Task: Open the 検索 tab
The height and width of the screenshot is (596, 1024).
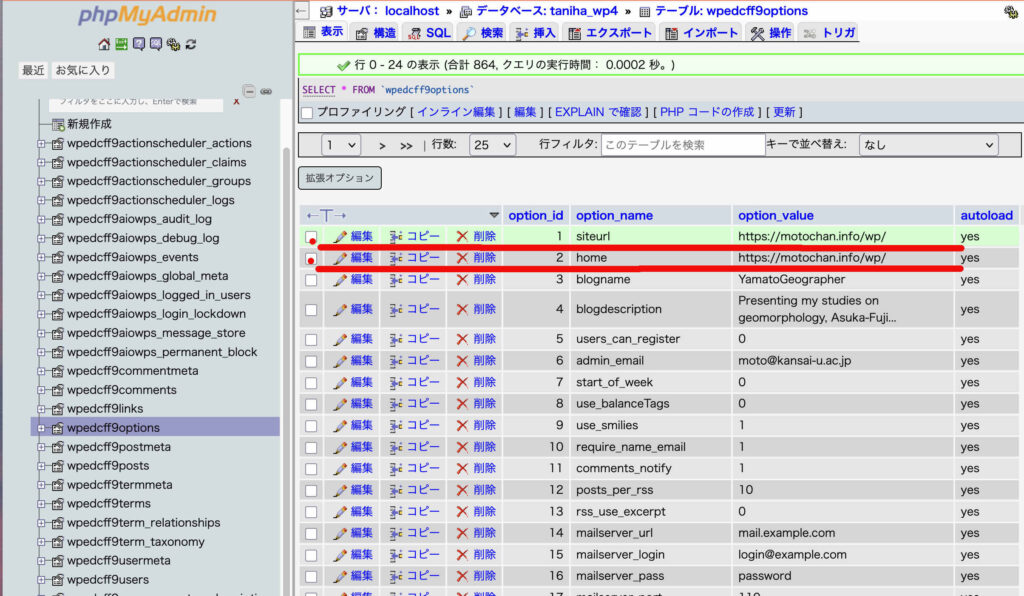Action: click(x=483, y=33)
